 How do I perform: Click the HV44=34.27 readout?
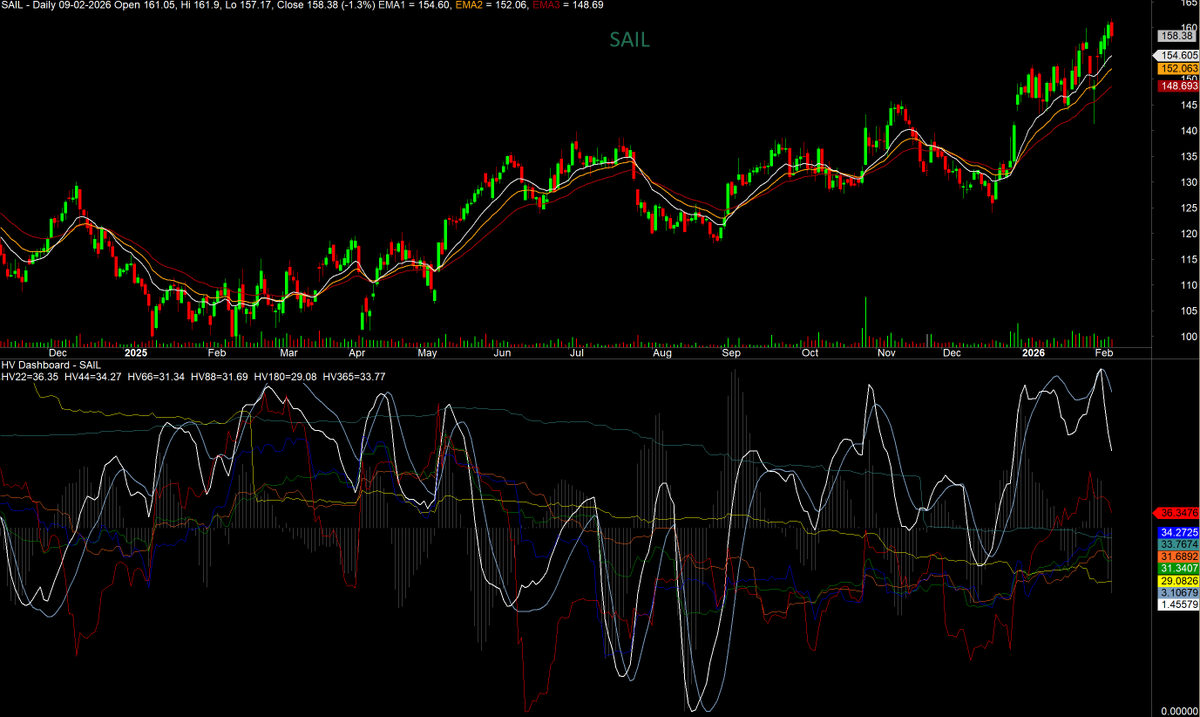pos(93,377)
